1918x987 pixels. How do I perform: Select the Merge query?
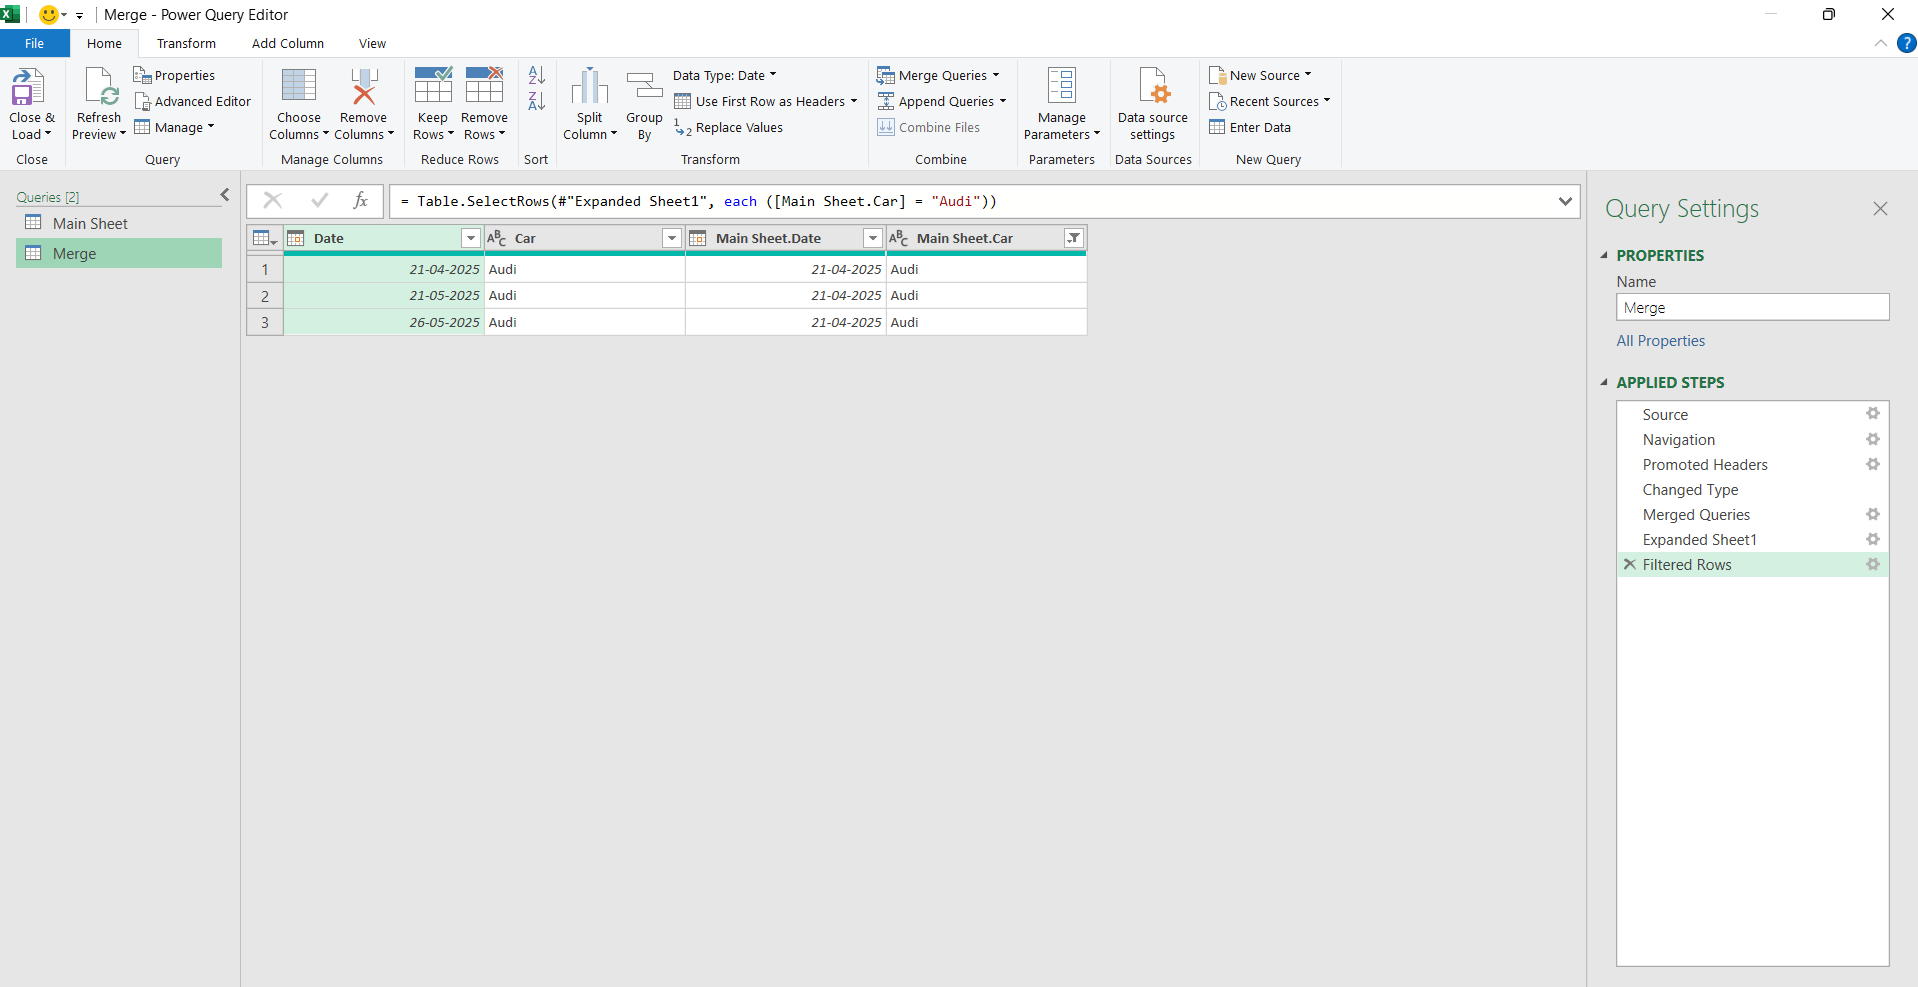pos(119,253)
